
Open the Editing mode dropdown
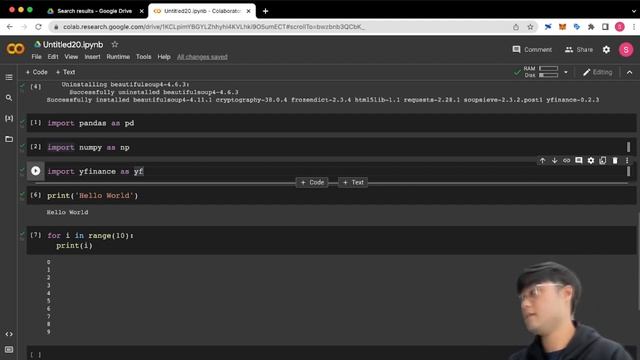click(598, 72)
